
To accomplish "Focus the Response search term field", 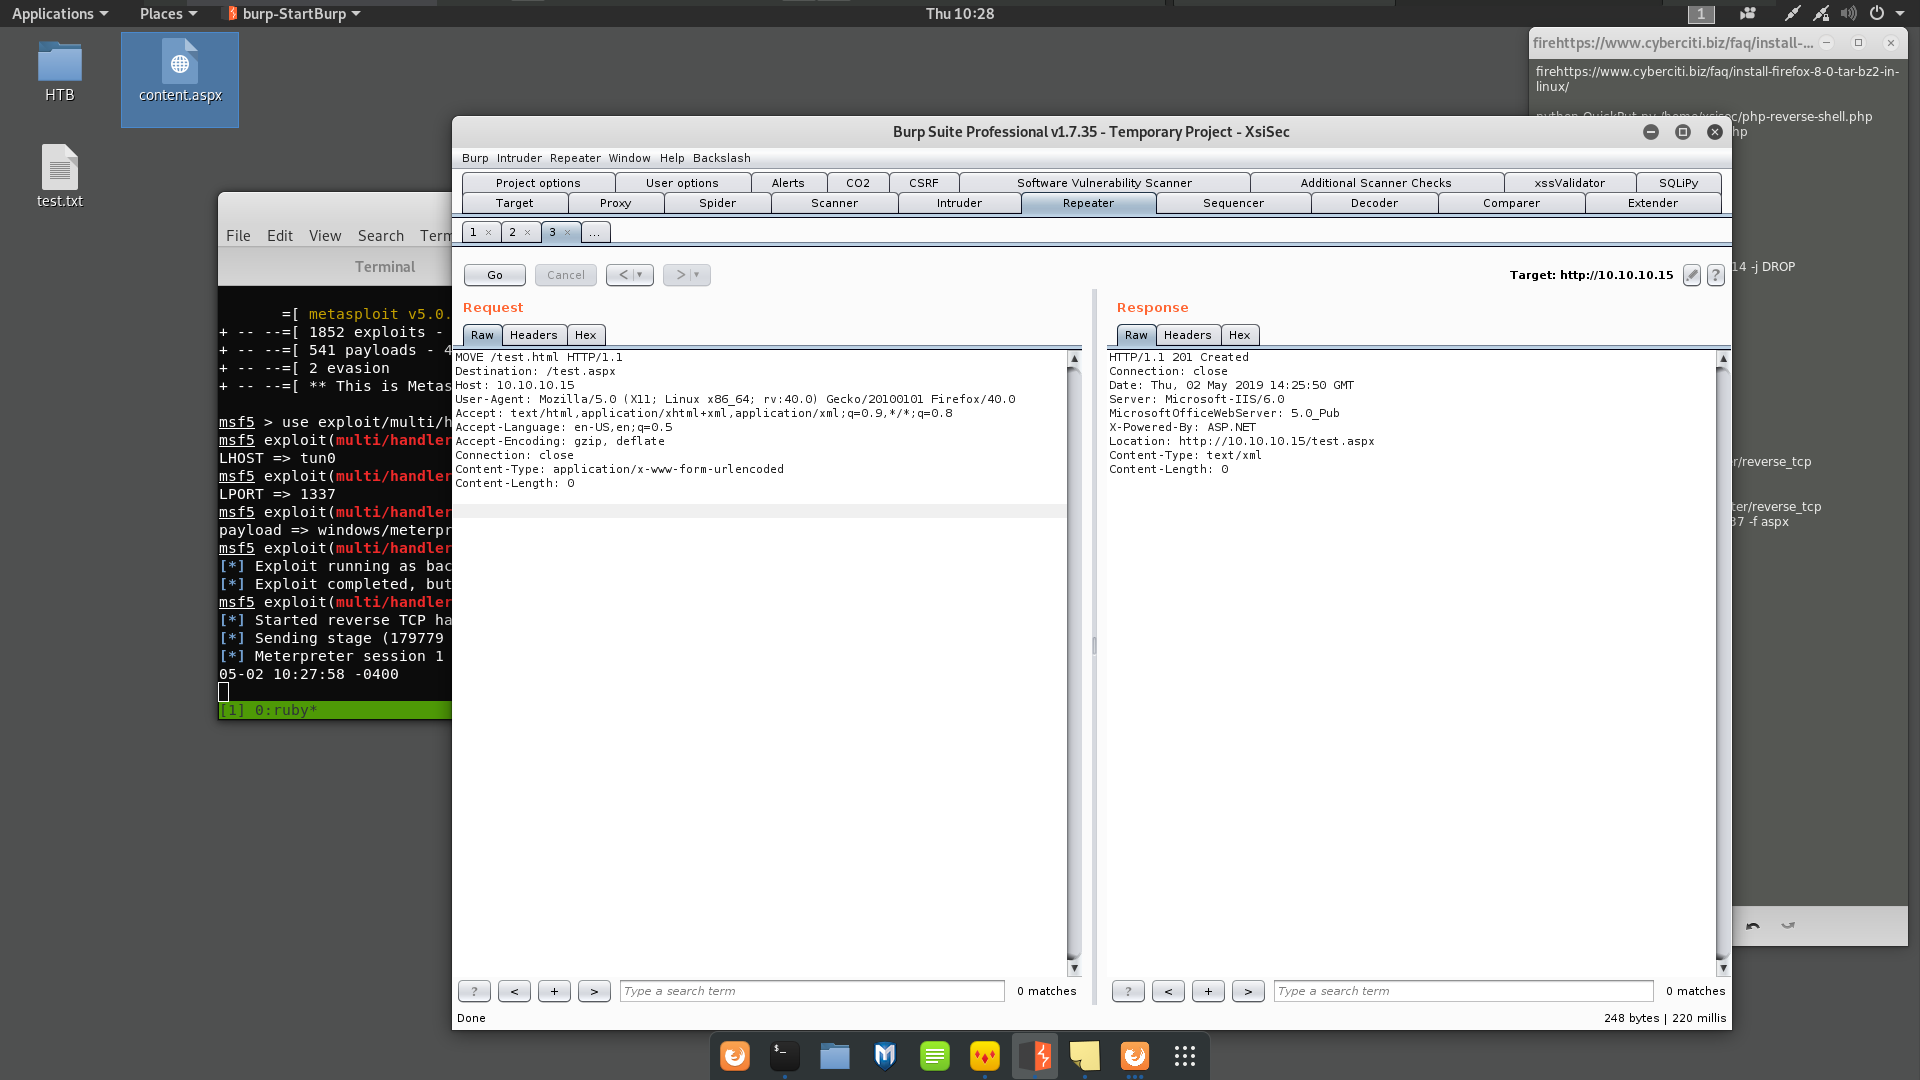I will 1464,991.
